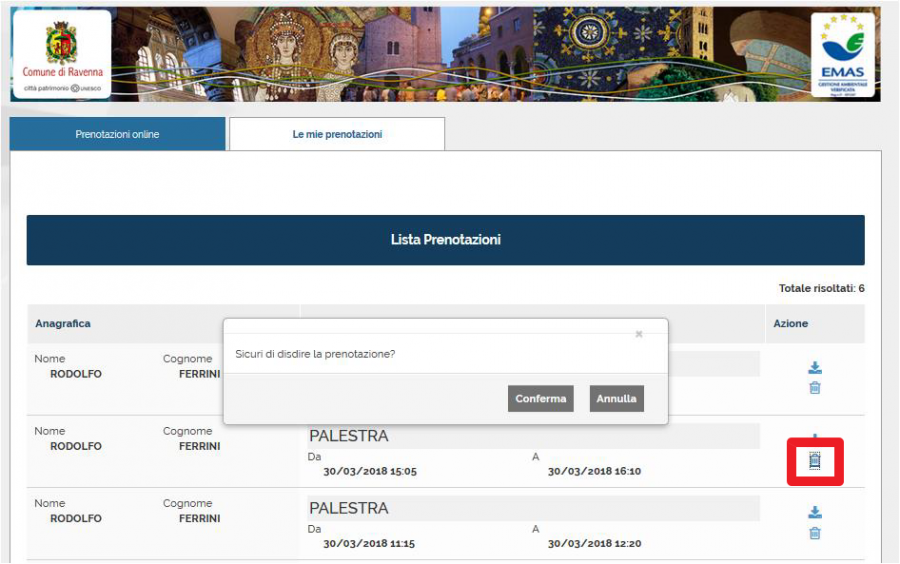Screen dimensions: 900x564
Task: Download the booking starting at 11:15
Action: point(815,512)
